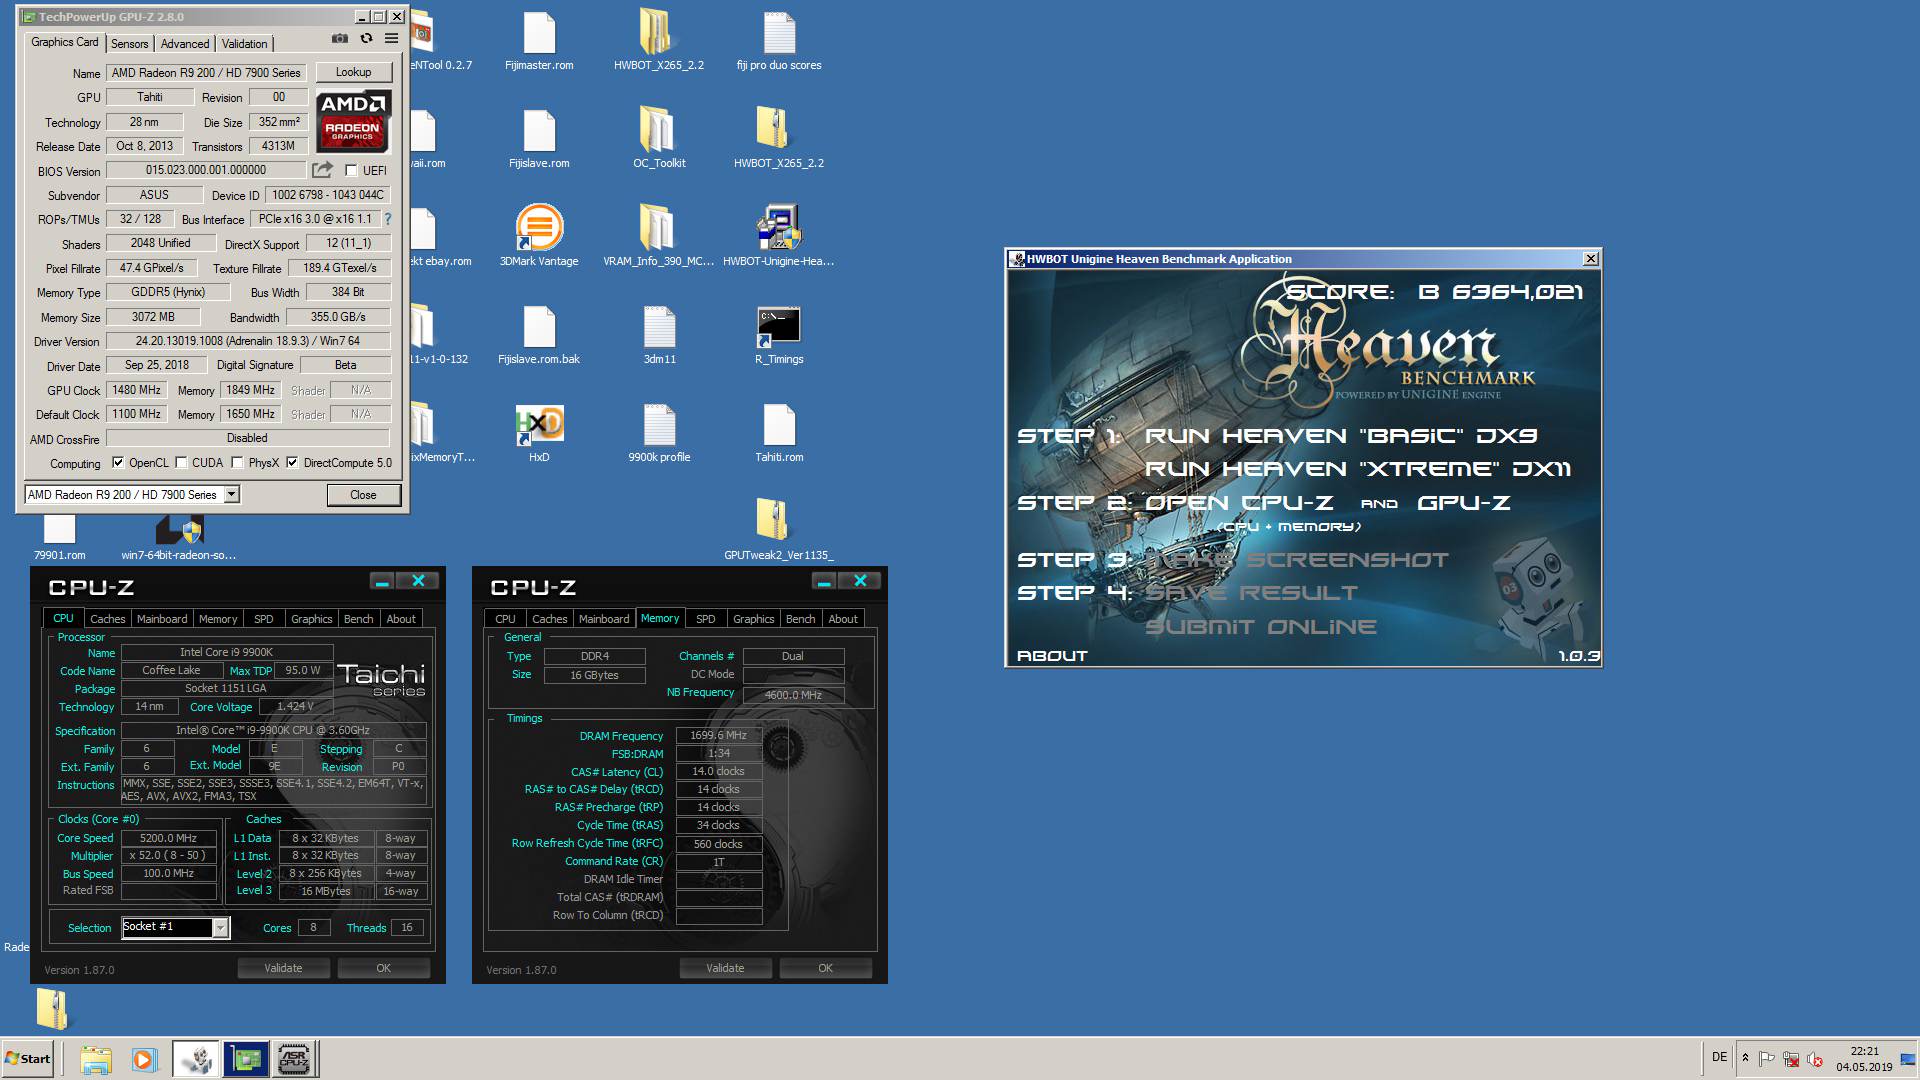Open the VRAM_Info_390_MC folder

point(659,236)
